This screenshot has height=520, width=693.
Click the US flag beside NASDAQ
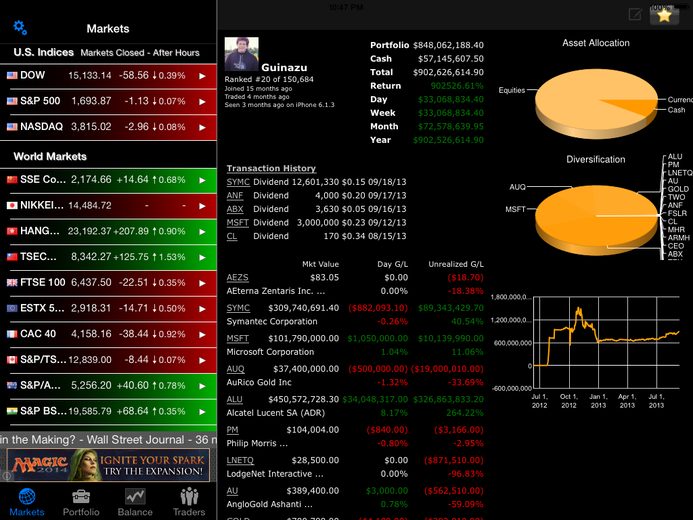(12, 127)
